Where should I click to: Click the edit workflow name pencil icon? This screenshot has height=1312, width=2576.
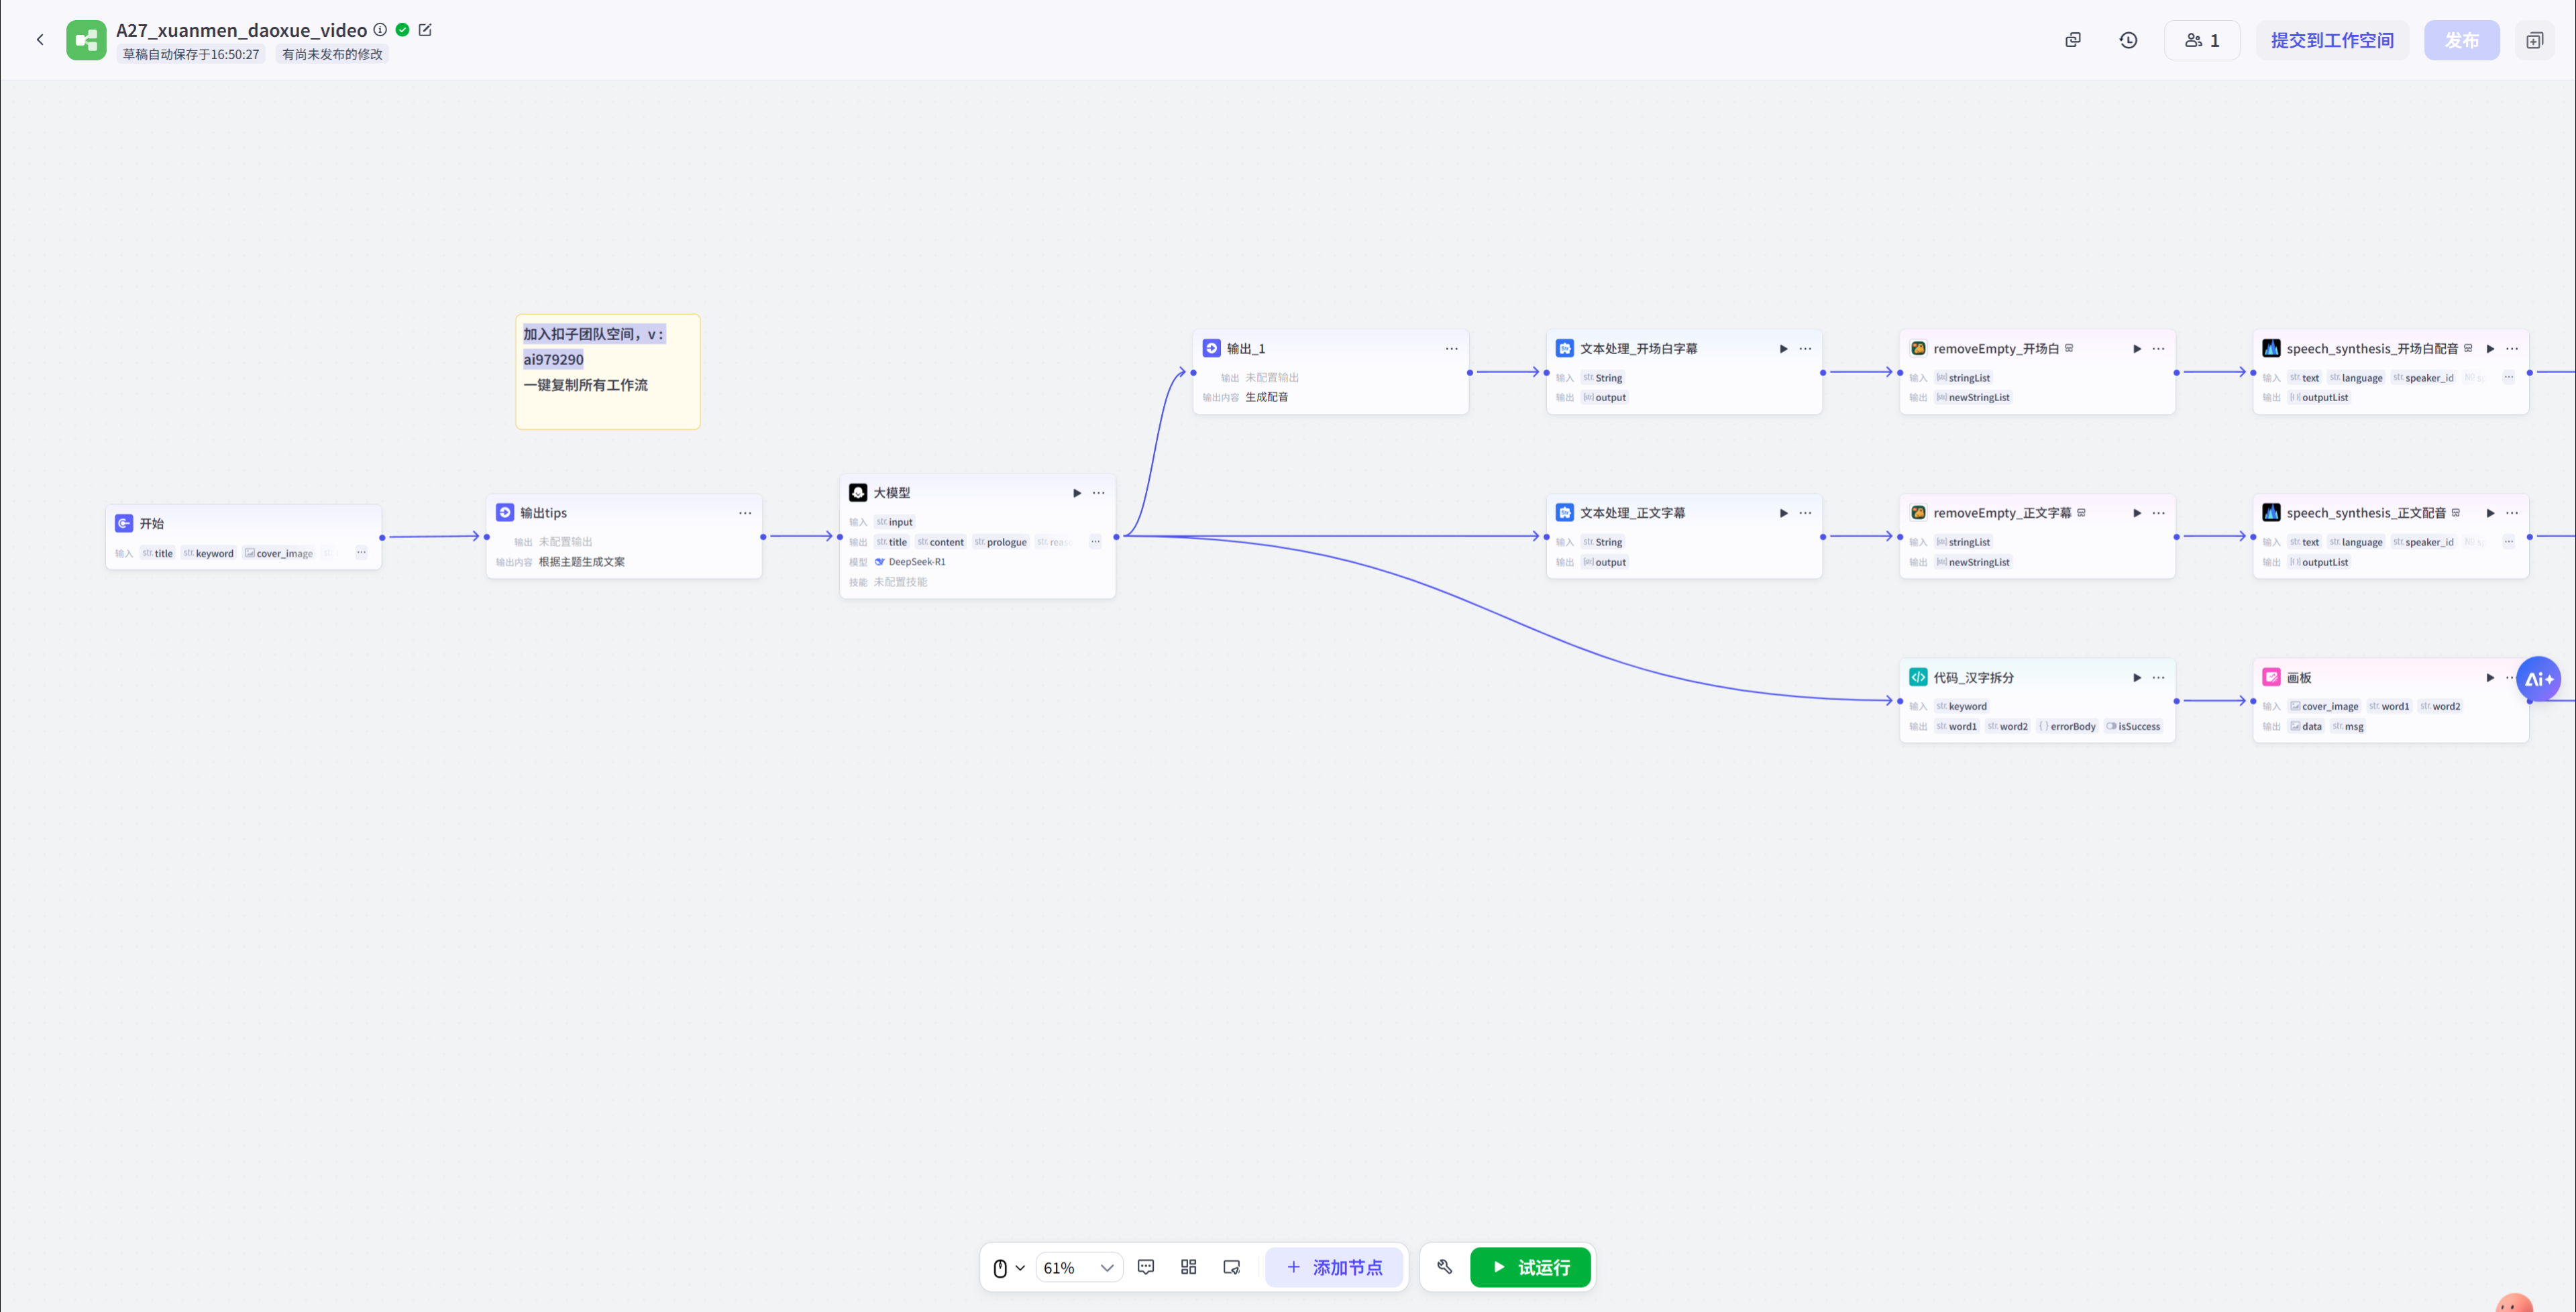point(425,30)
